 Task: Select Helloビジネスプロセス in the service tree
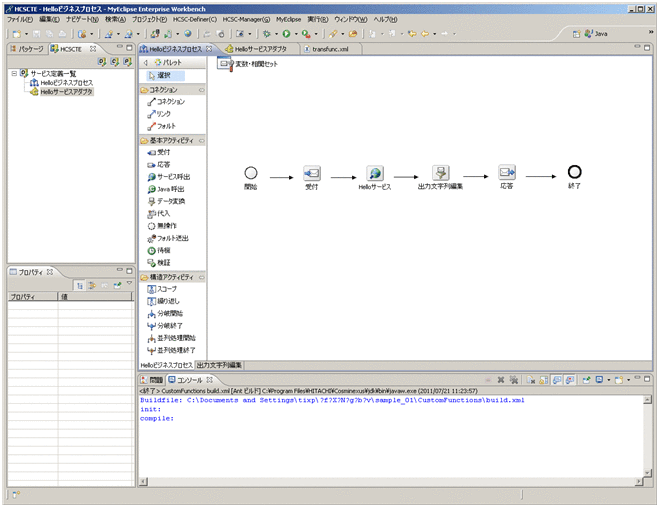pos(67,82)
